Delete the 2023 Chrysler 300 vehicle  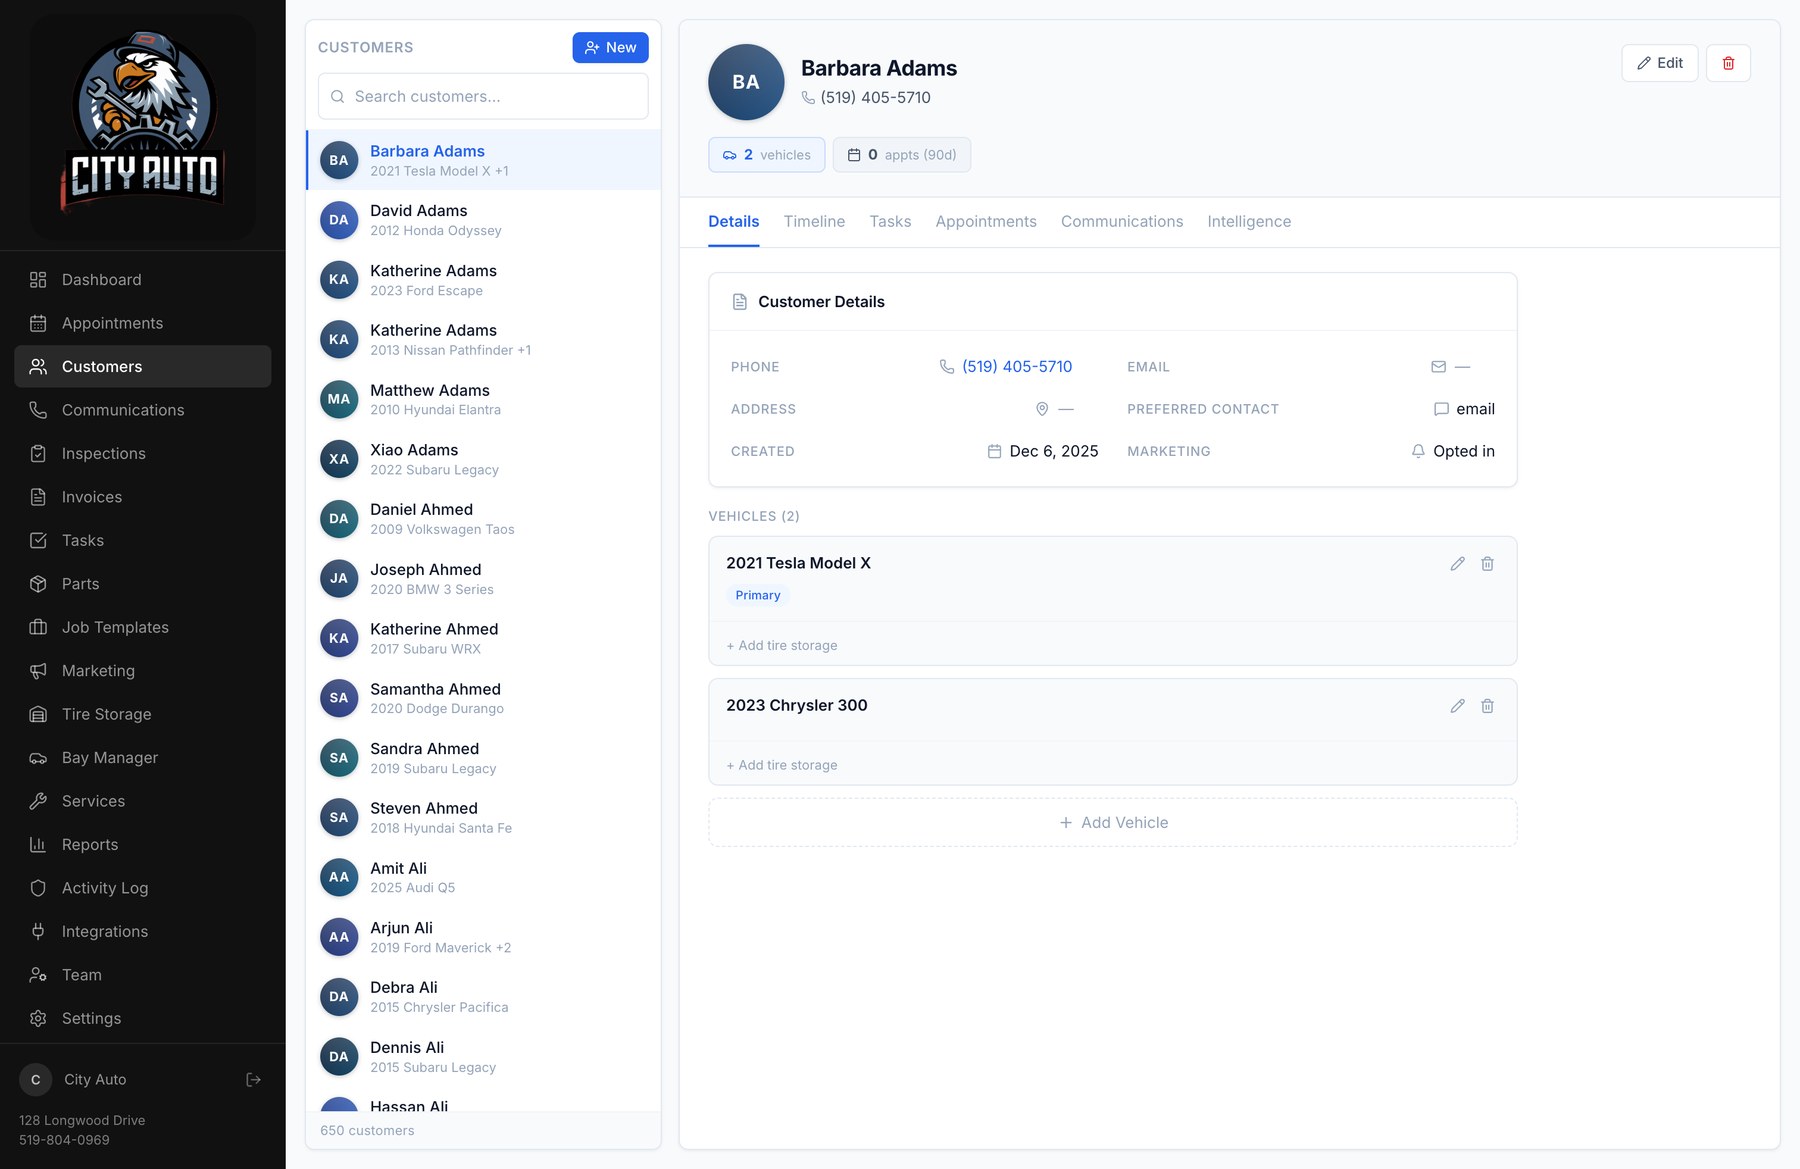point(1487,706)
